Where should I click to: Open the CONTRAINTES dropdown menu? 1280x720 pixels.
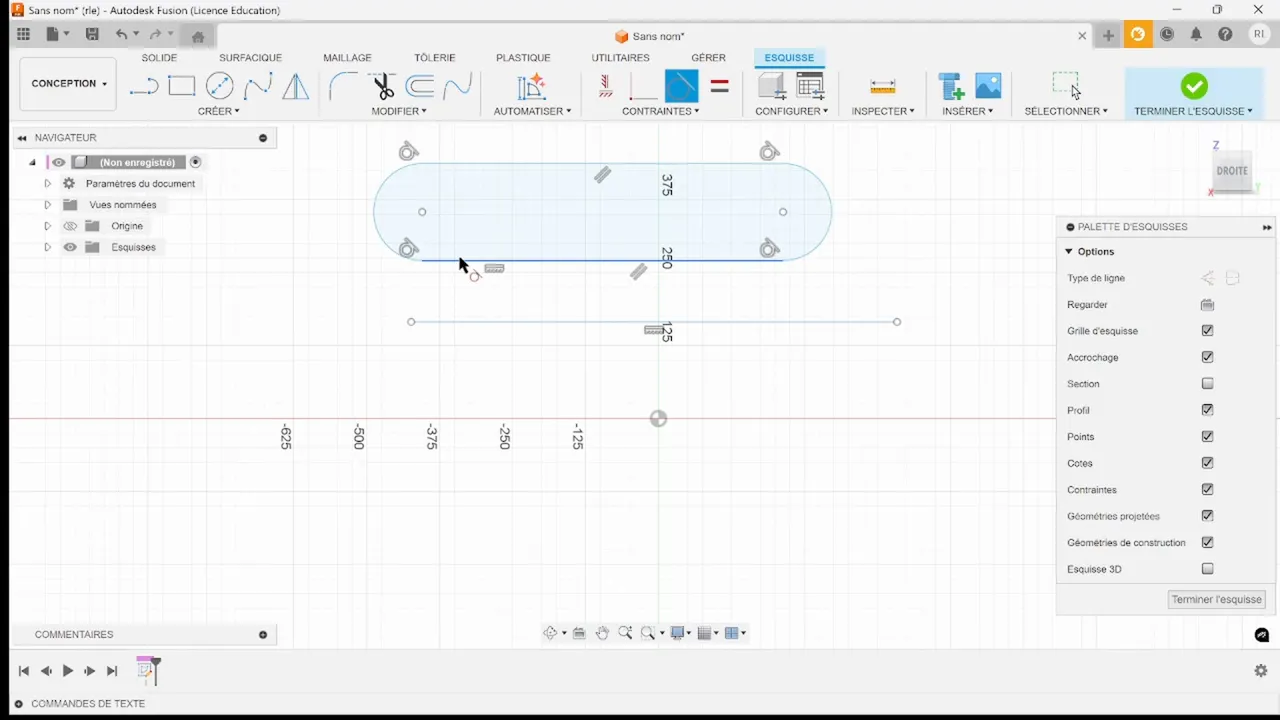pyautogui.click(x=660, y=111)
